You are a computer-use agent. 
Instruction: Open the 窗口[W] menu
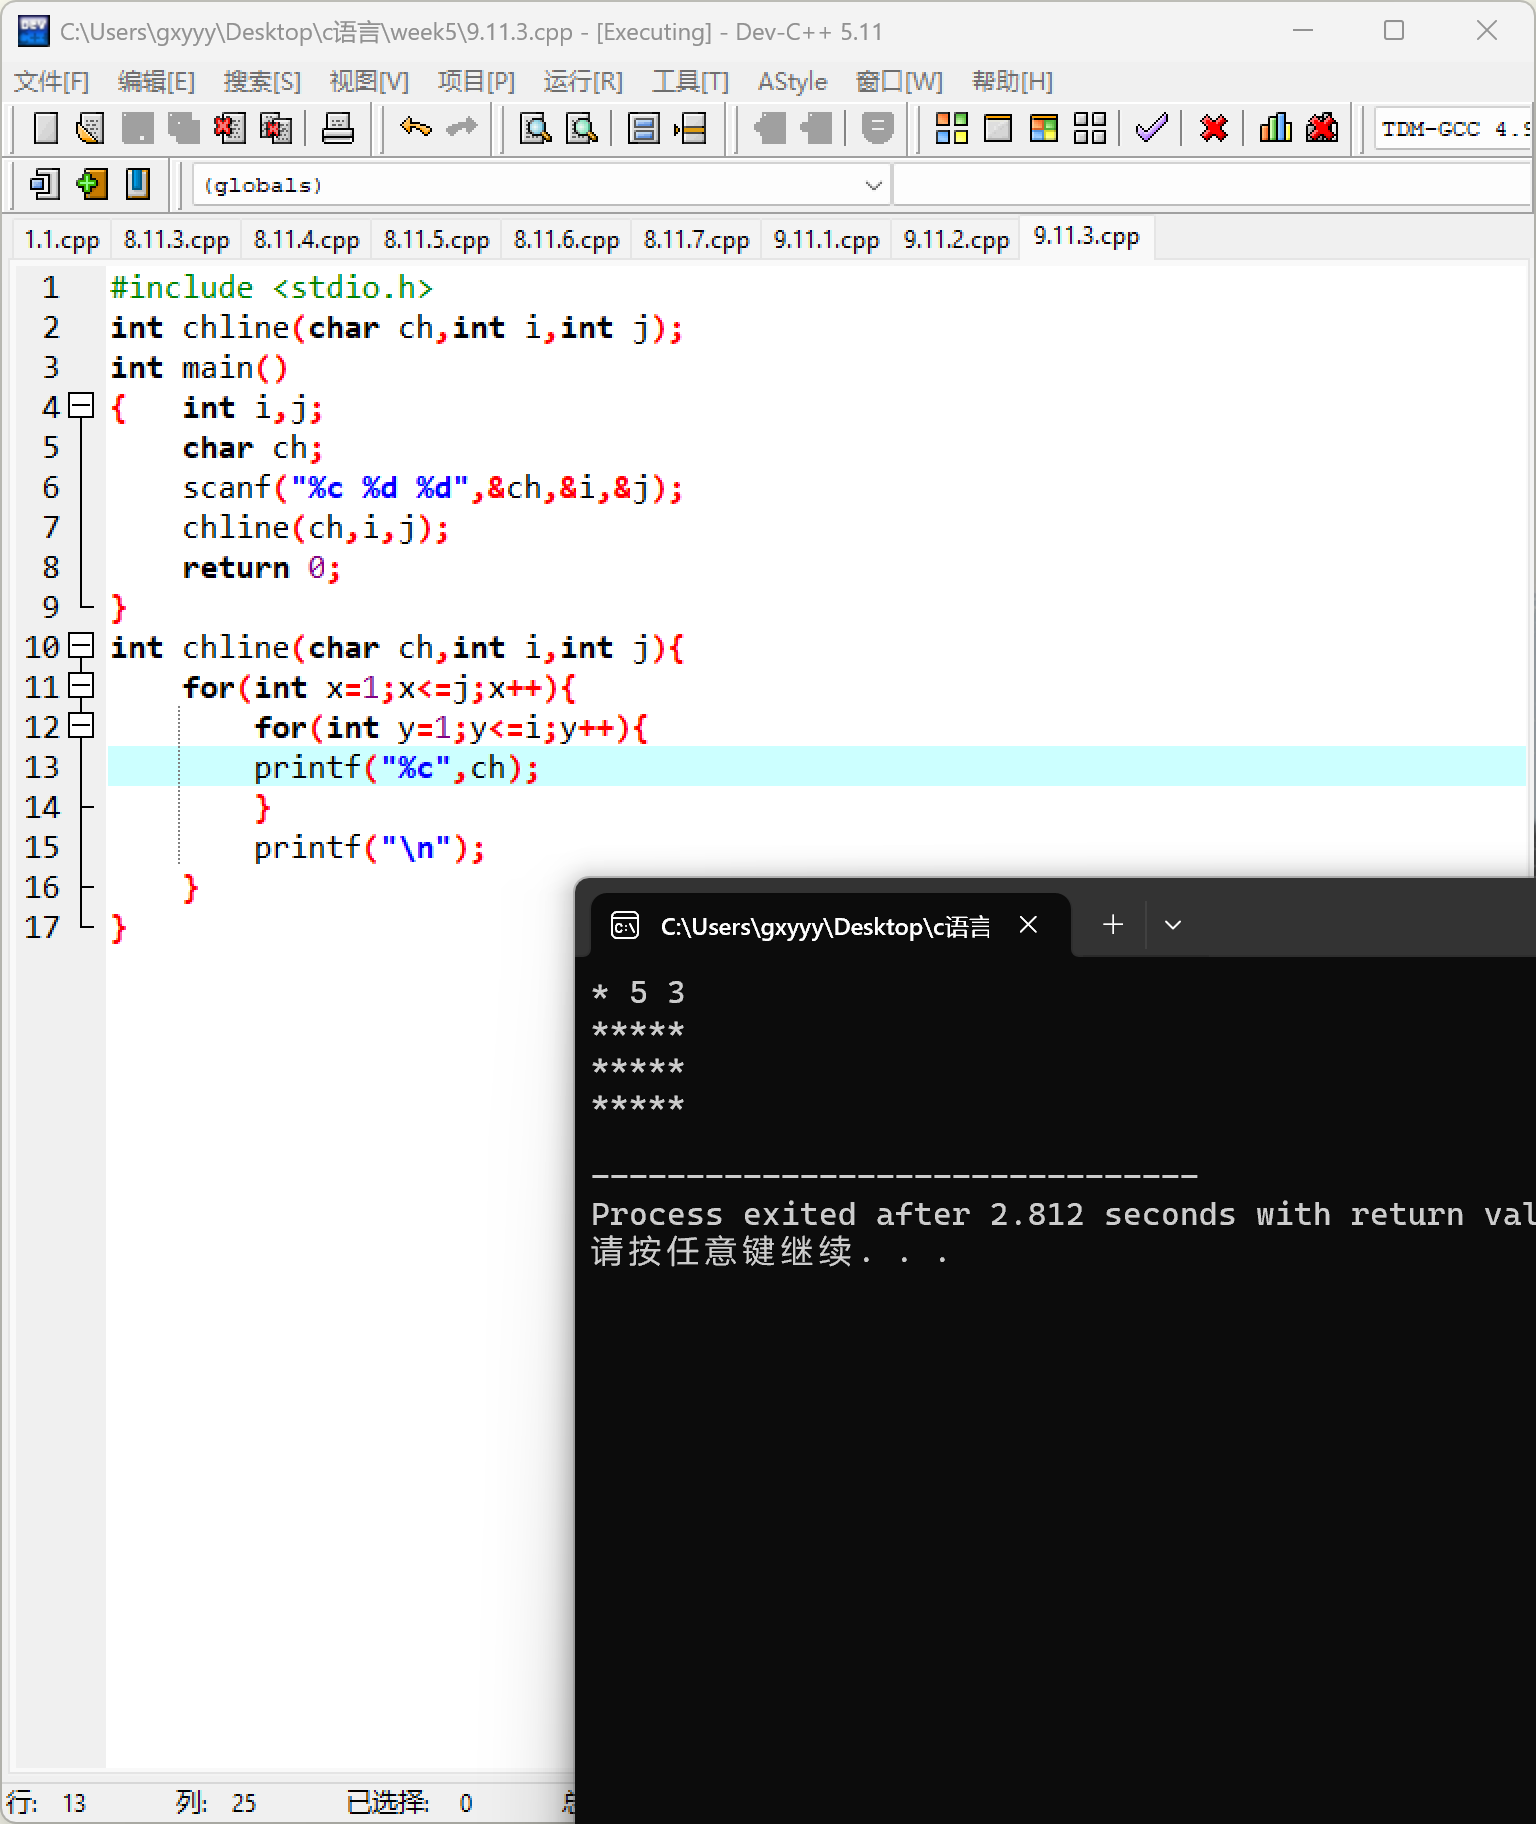(899, 81)
